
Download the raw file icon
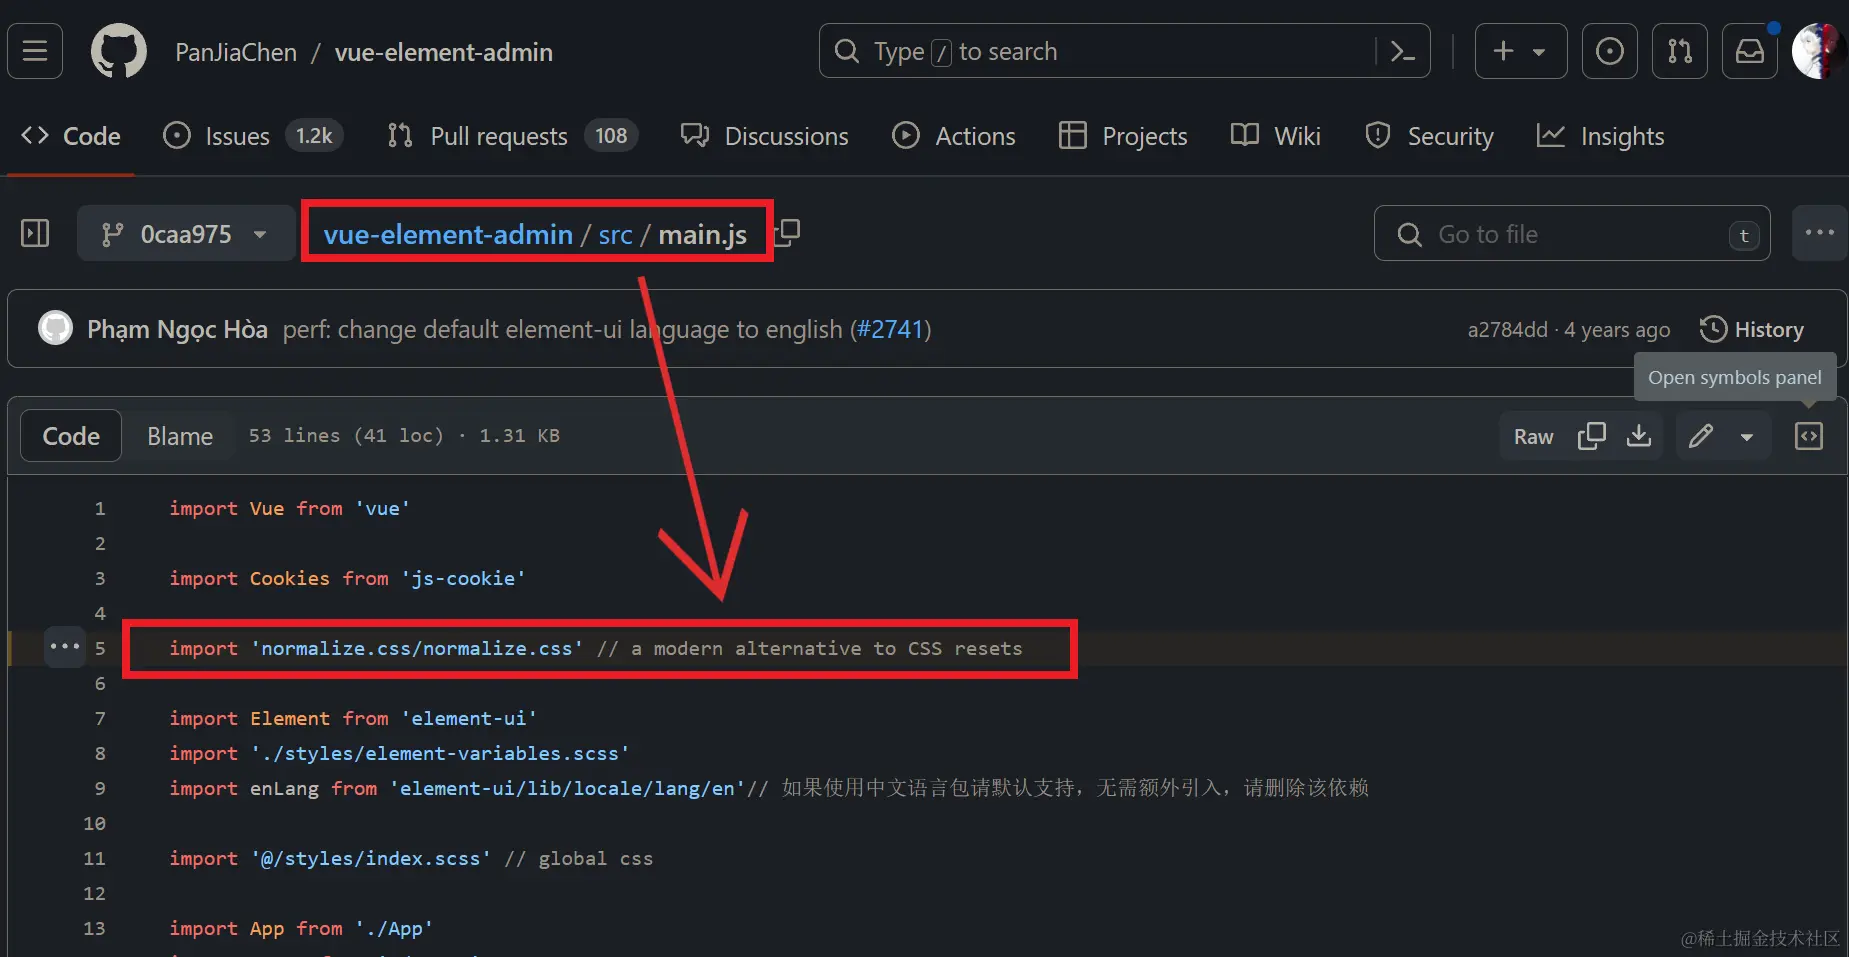click(x=1639, y=436)
